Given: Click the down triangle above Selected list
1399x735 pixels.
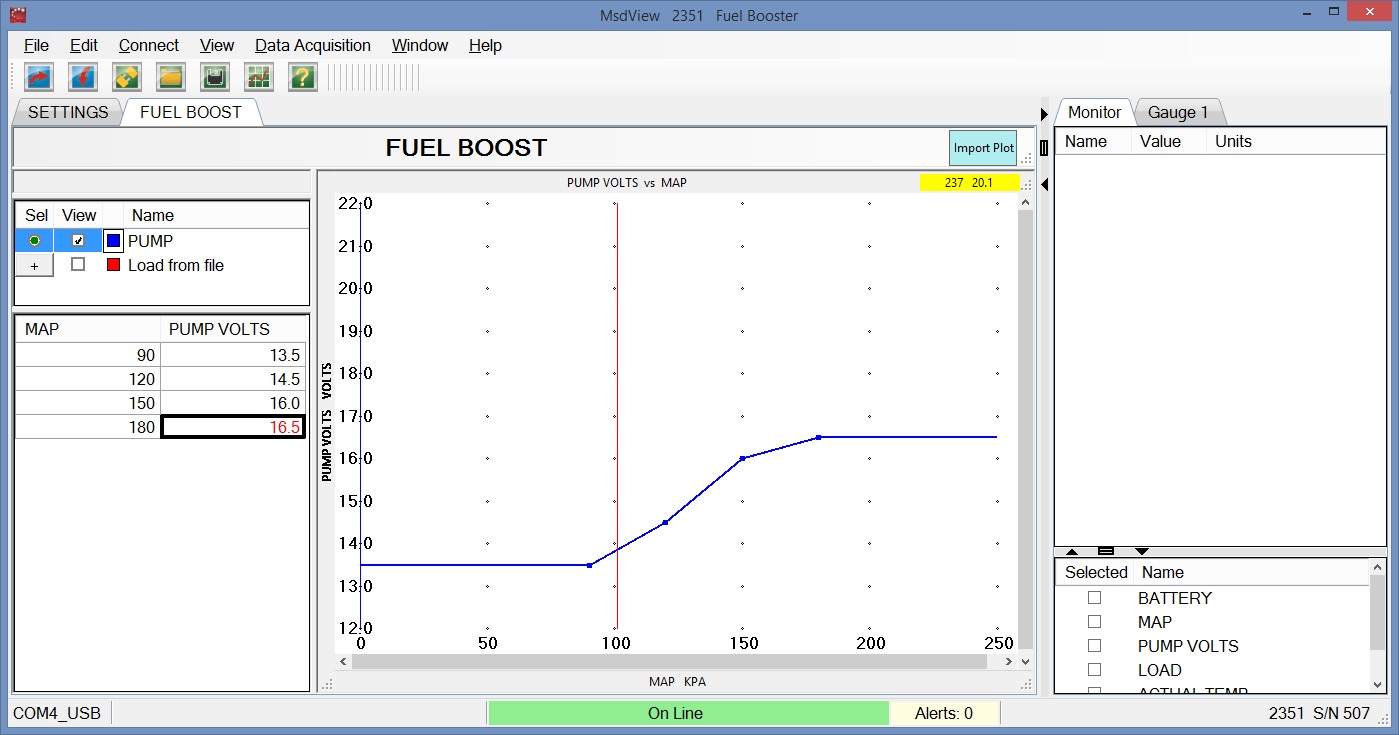Looking at the screenshot, I should [x=1142, y=551].
